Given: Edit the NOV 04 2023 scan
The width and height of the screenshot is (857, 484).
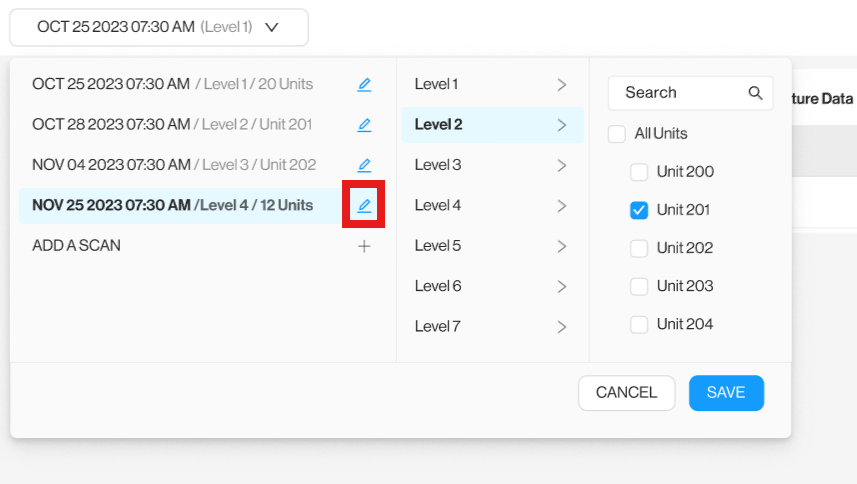Looking at the screenshot, I should pos(364,165).
